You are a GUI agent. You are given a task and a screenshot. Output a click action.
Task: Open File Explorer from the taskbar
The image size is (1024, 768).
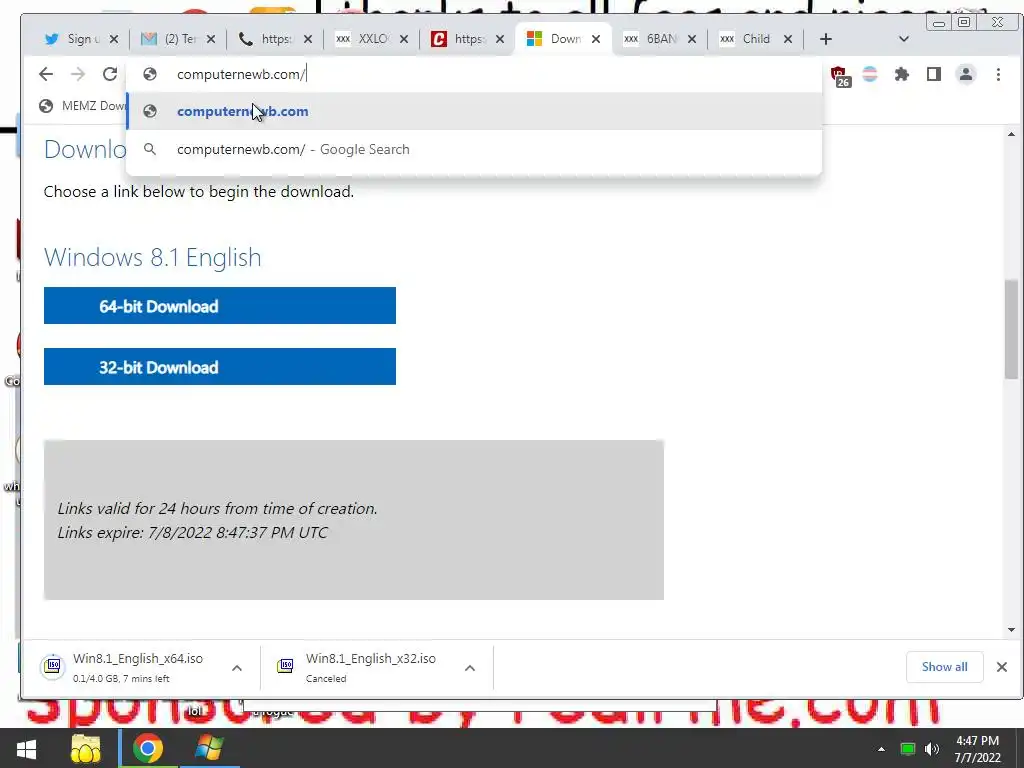pyautogui.click(x=86, y=748)
